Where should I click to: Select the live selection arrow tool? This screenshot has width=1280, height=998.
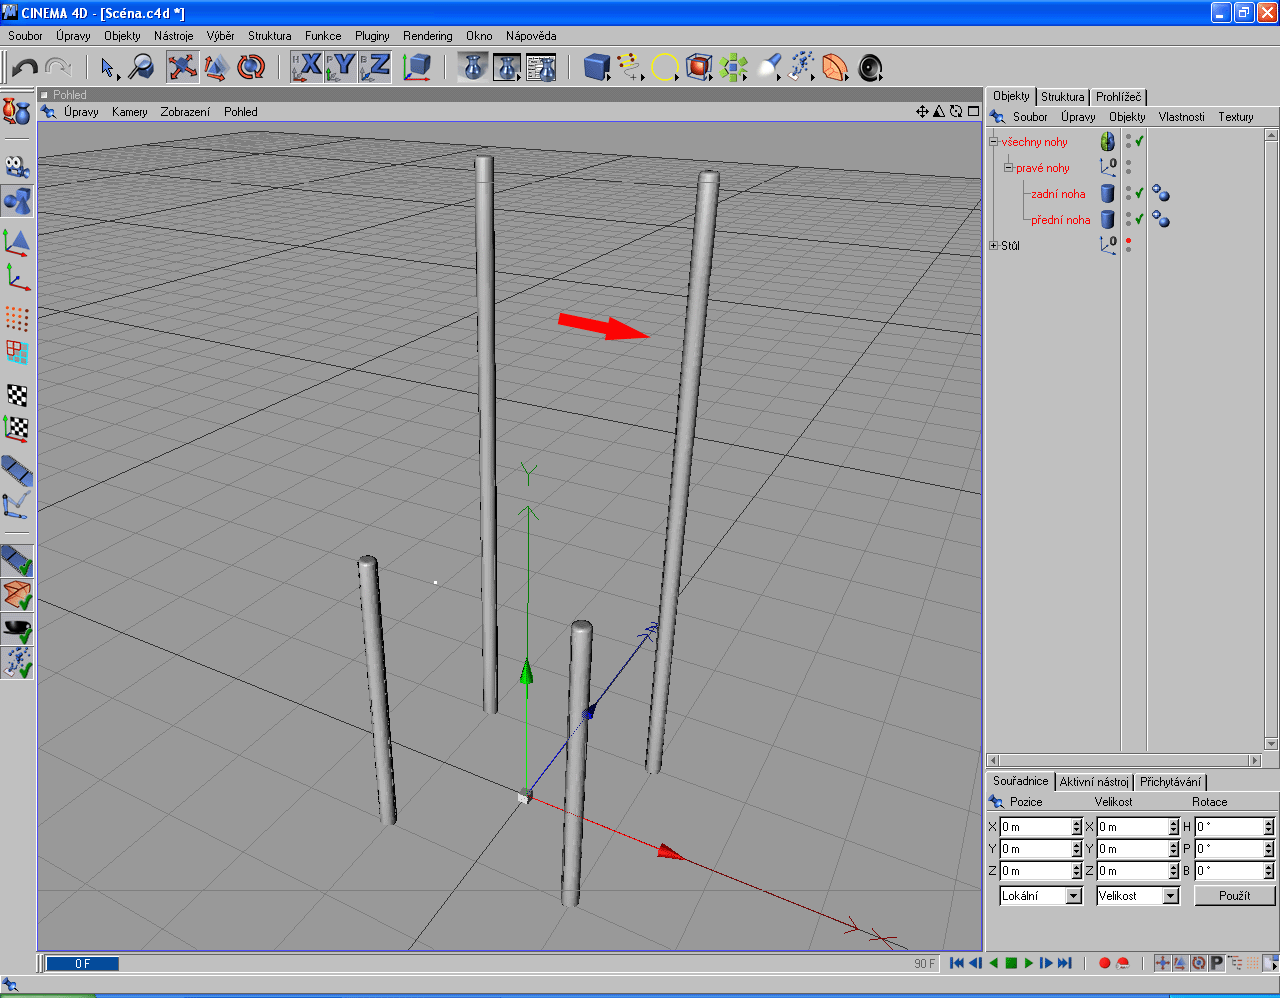click(x=108, y=67)
